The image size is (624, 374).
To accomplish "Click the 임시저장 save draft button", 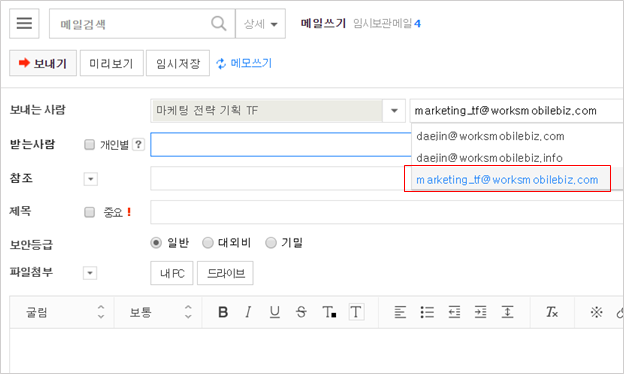I will coord(178,63).
